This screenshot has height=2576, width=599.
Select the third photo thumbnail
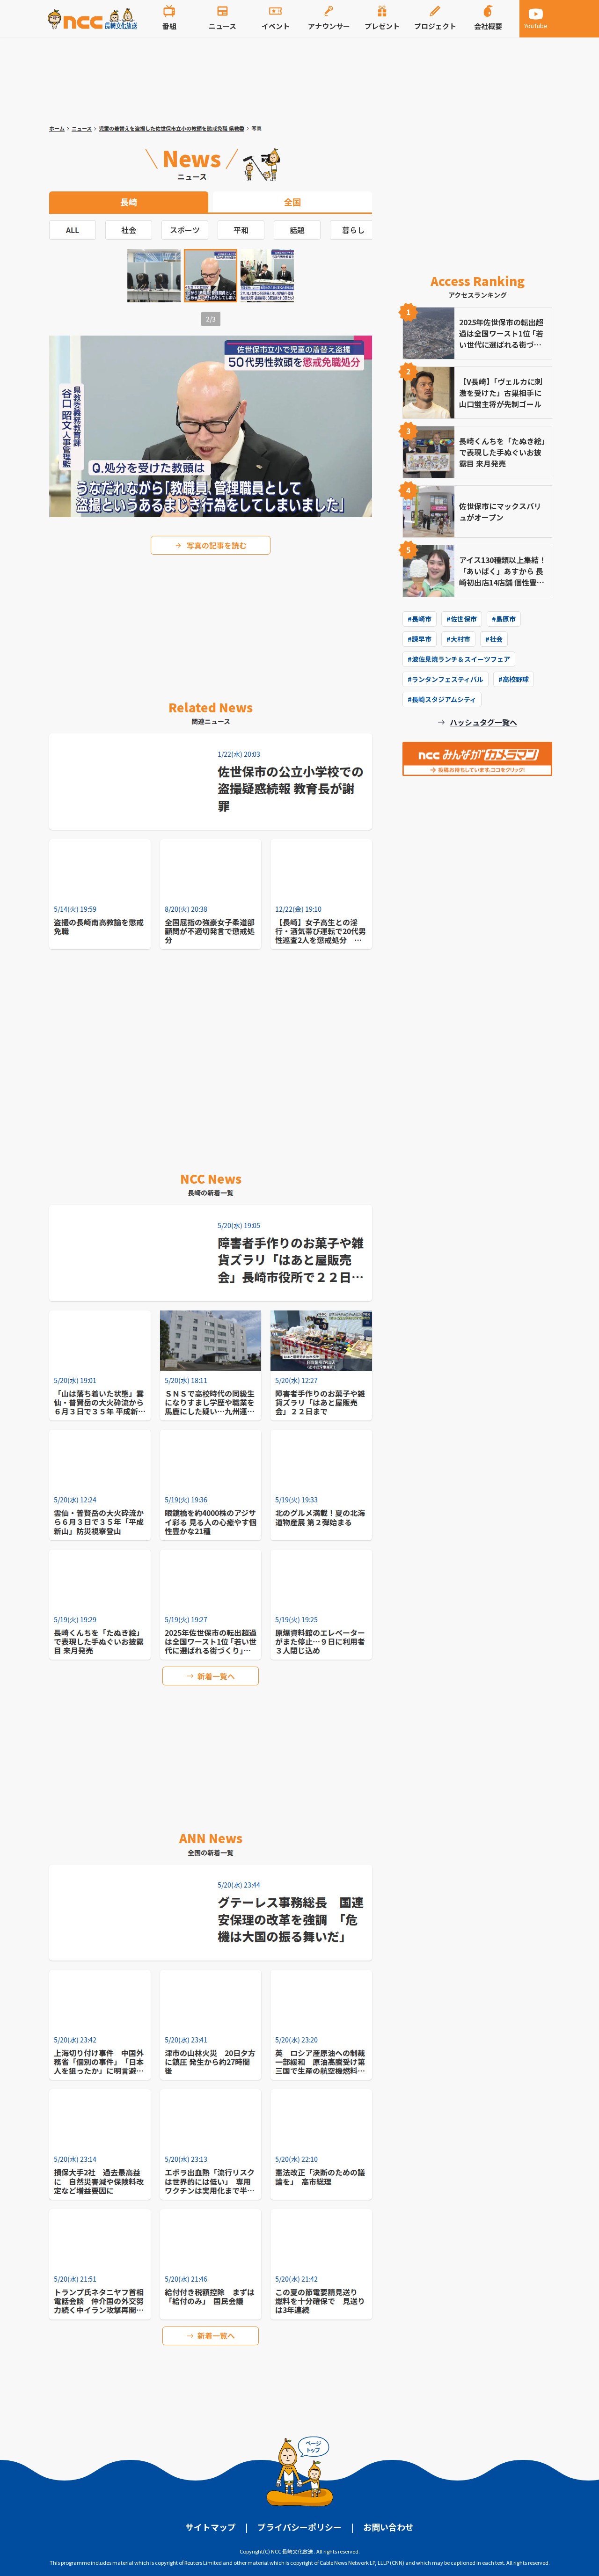(267, 276)
